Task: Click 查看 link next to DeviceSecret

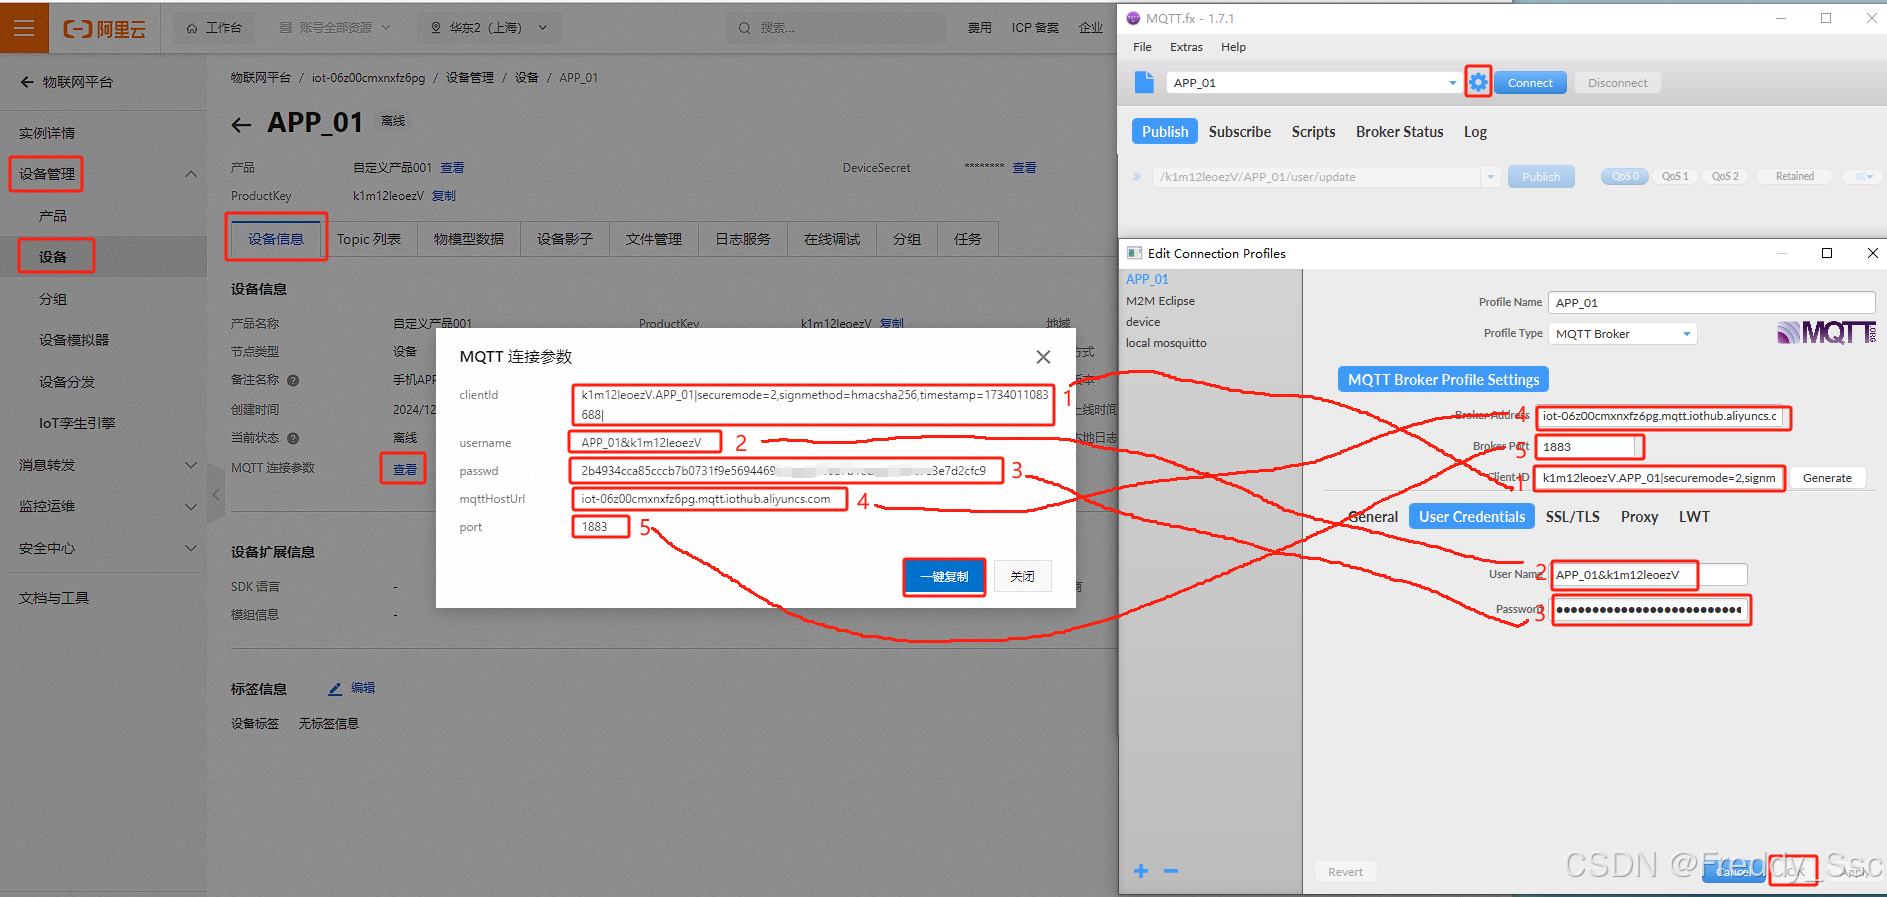Action: (1024, 168)
